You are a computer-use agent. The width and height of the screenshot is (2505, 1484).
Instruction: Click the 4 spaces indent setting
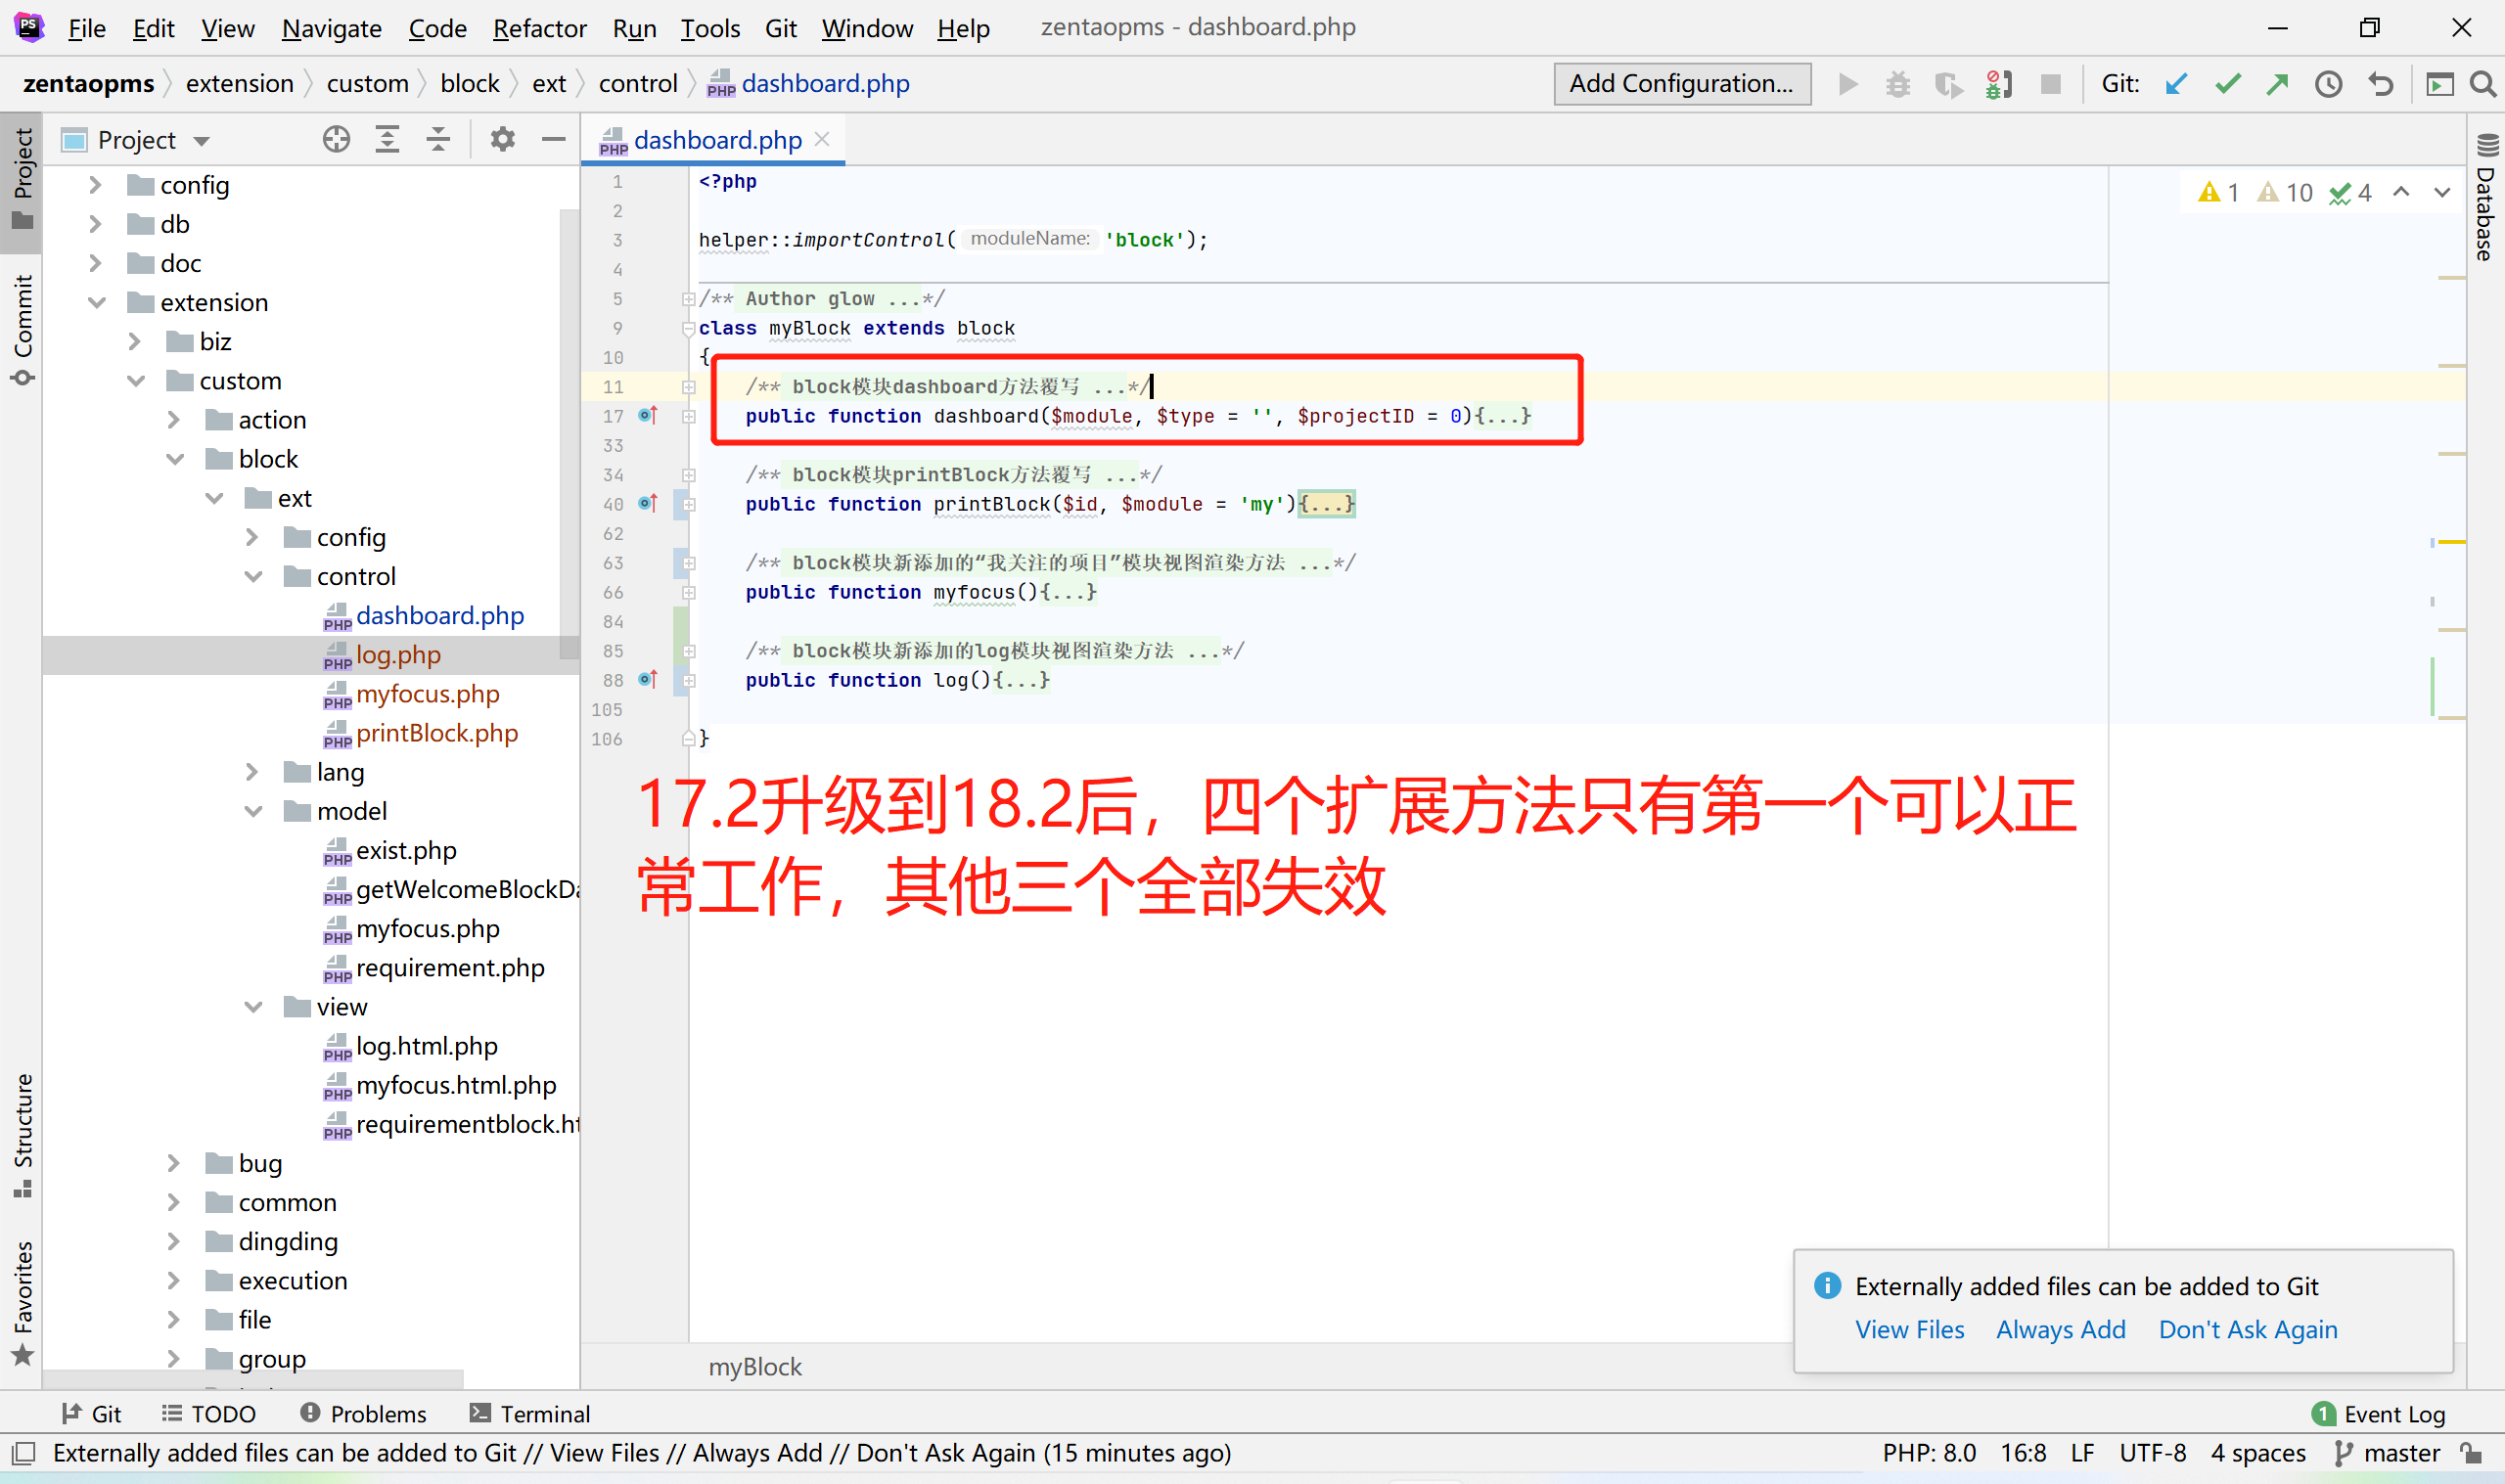2258,1453
